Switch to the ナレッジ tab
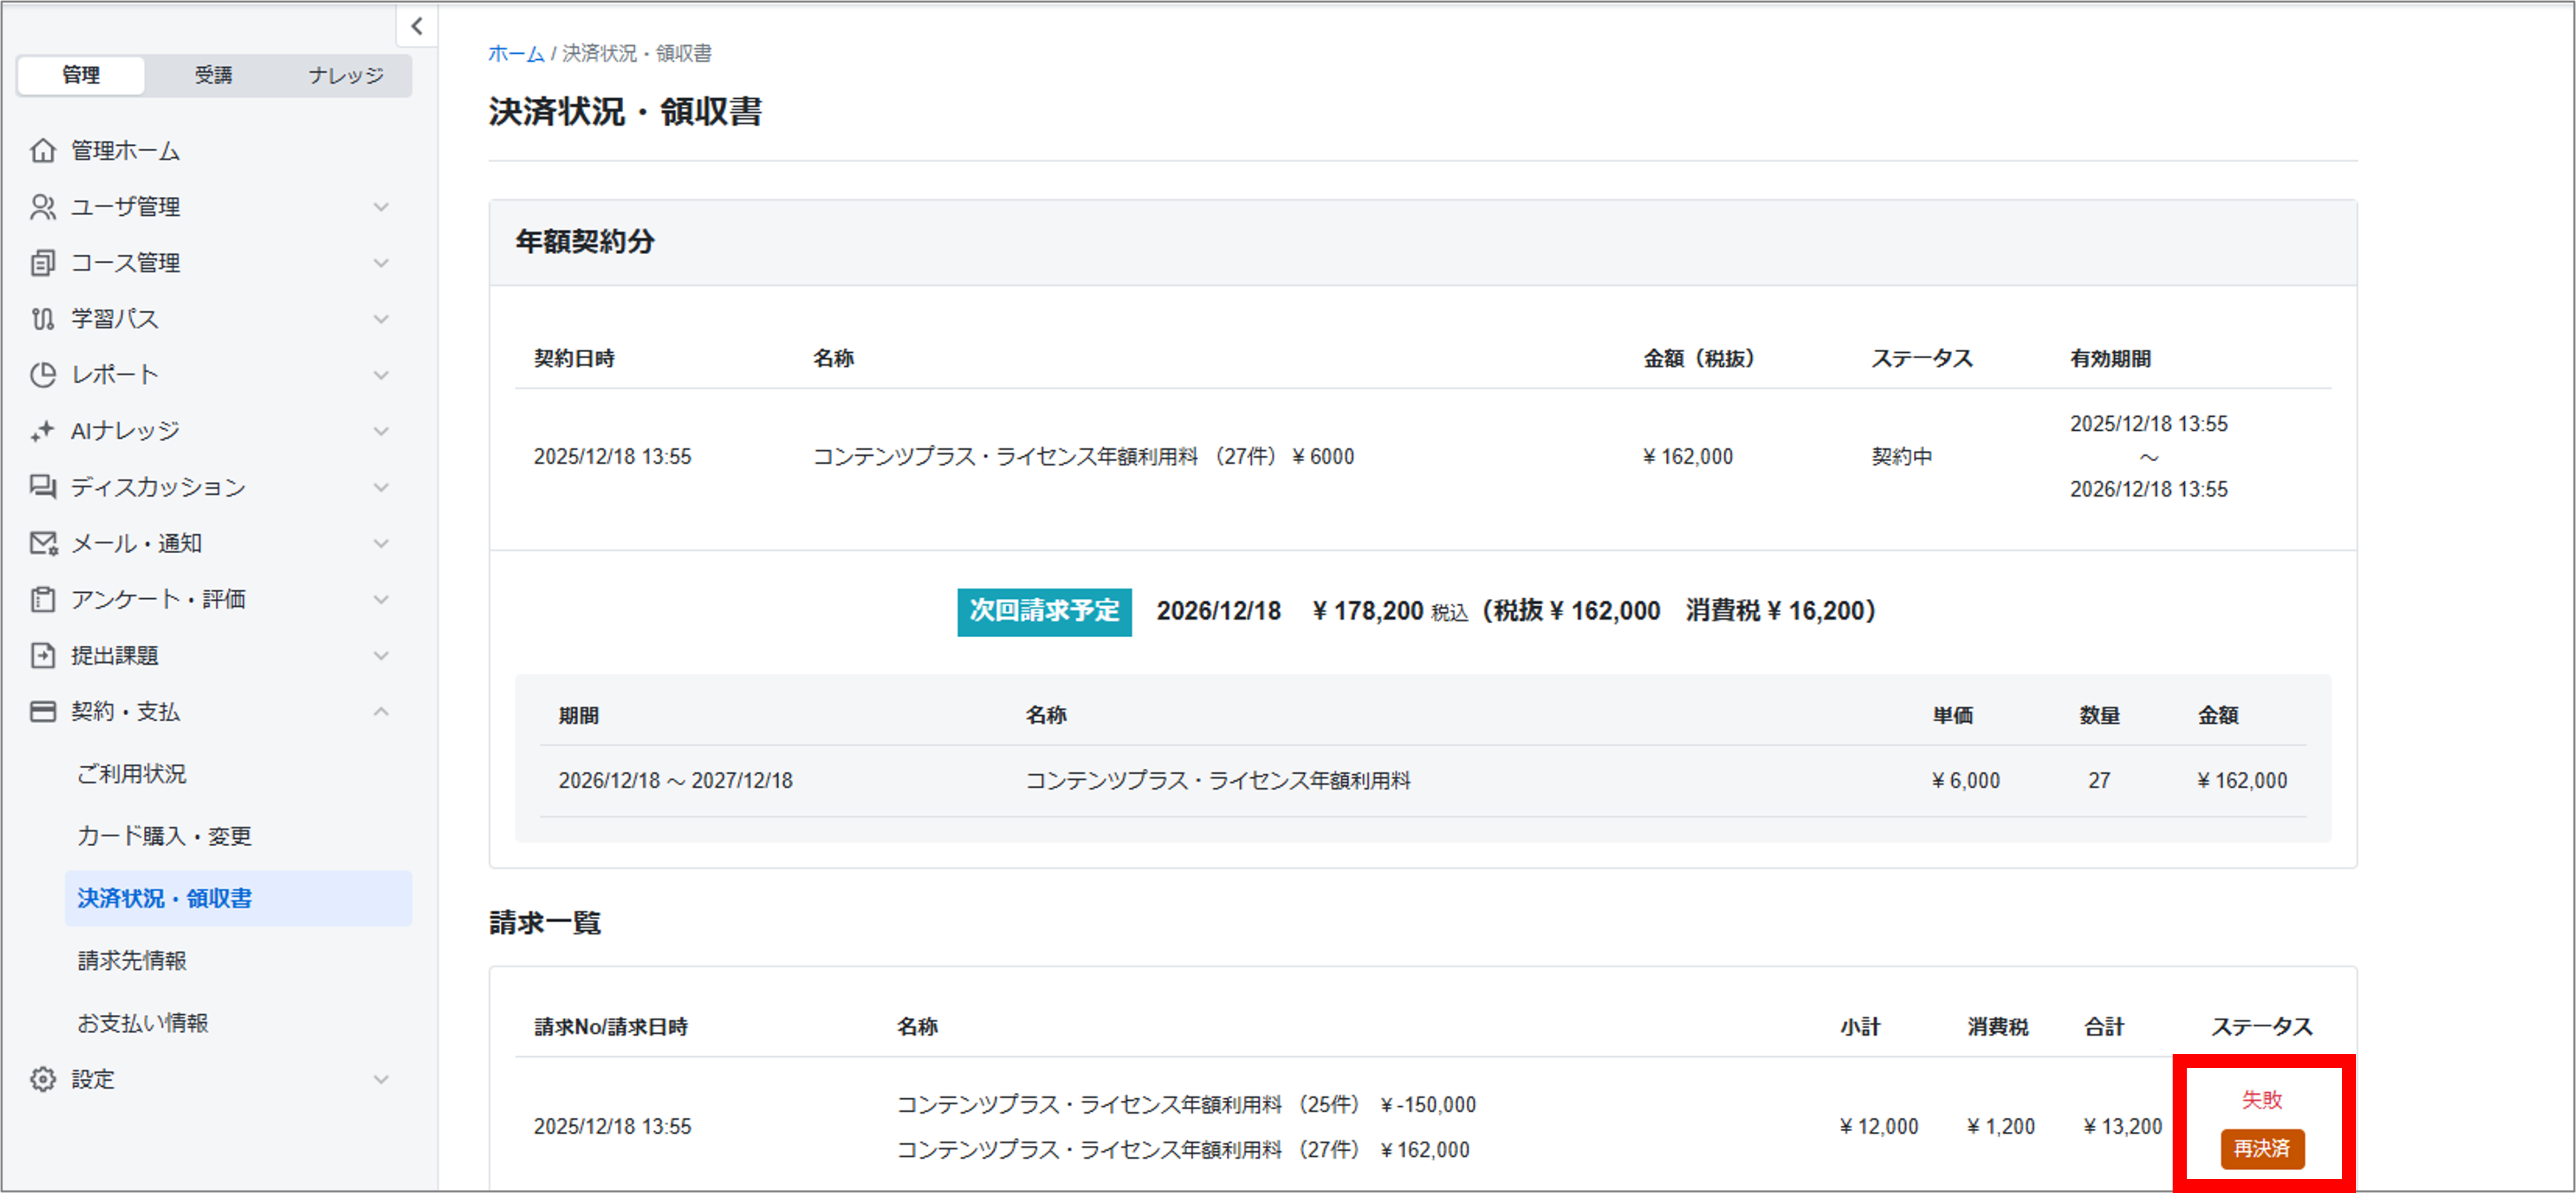2576x1193 pixels. (x=345, y=75)
